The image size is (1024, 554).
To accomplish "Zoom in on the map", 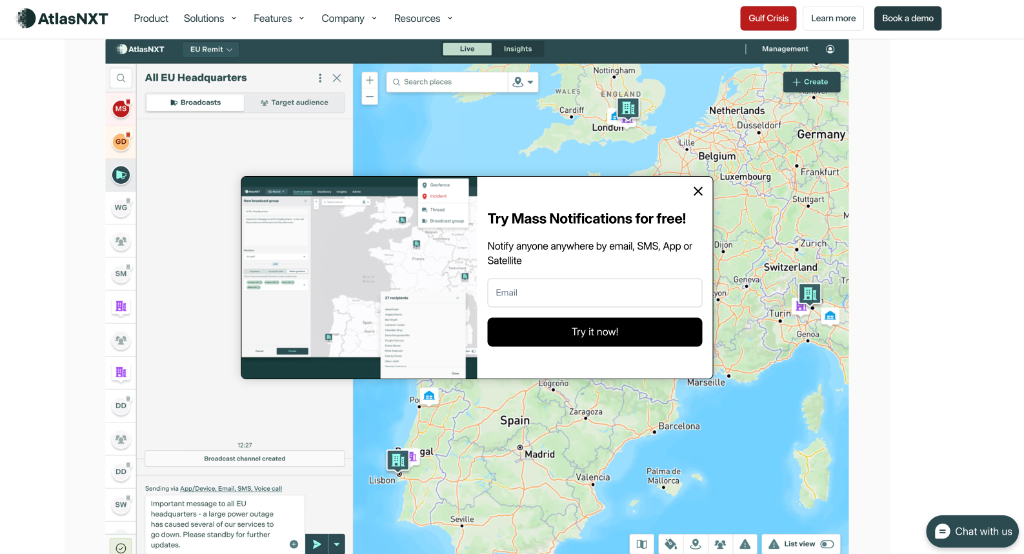I will click(370, 80).
